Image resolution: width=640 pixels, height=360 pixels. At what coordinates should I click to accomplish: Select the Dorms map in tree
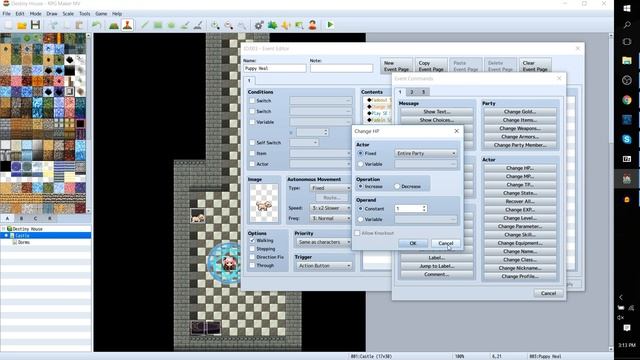pyautogui.click(x=24, y=242)
